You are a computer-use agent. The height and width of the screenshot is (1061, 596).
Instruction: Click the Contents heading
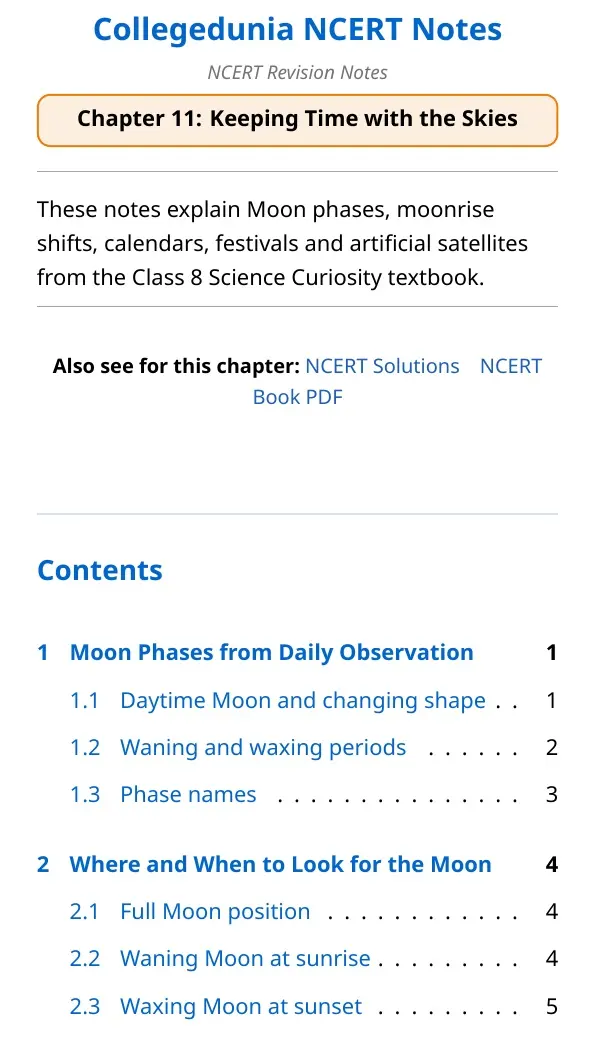(100, 570)
